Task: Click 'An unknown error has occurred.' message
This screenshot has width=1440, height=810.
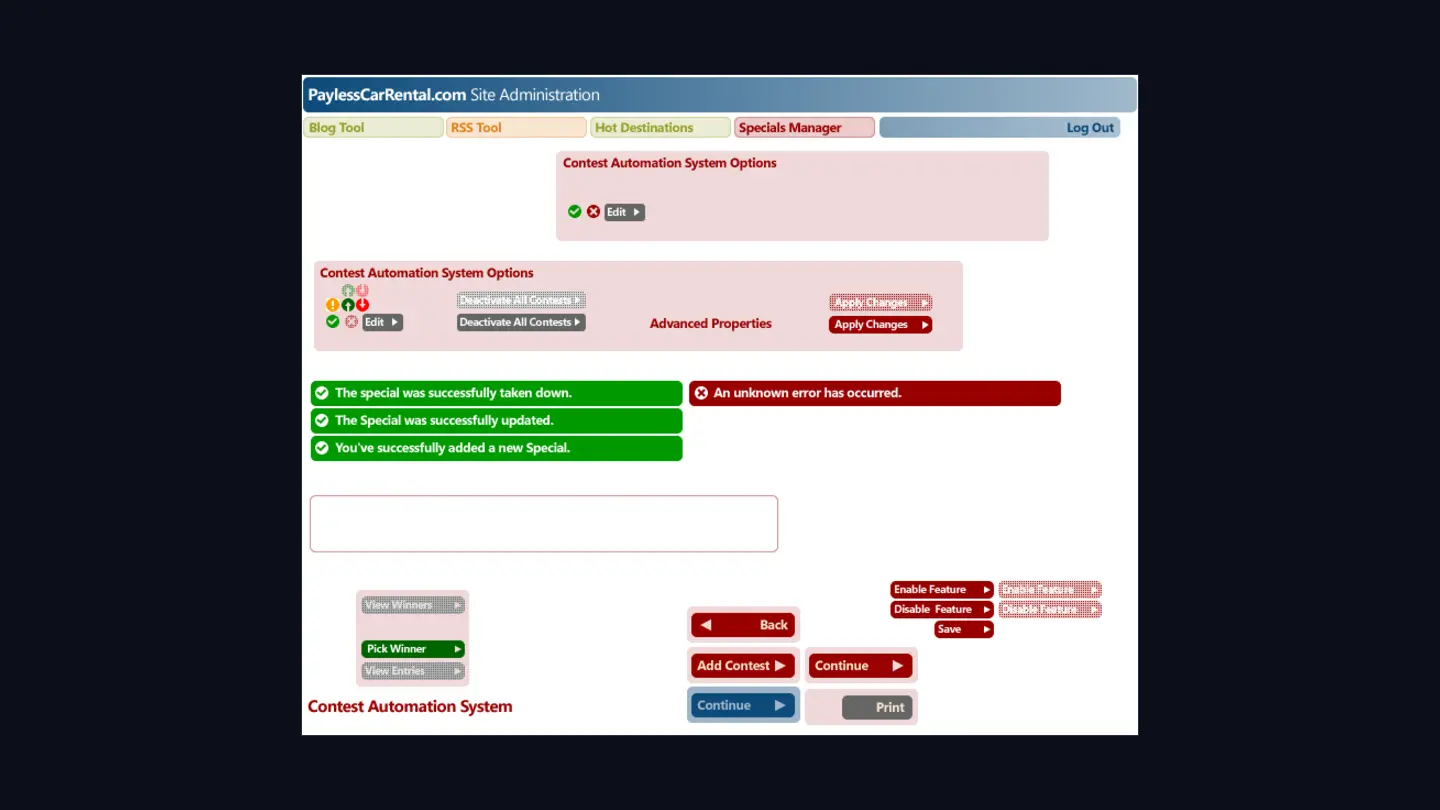Action: (875, 393)
